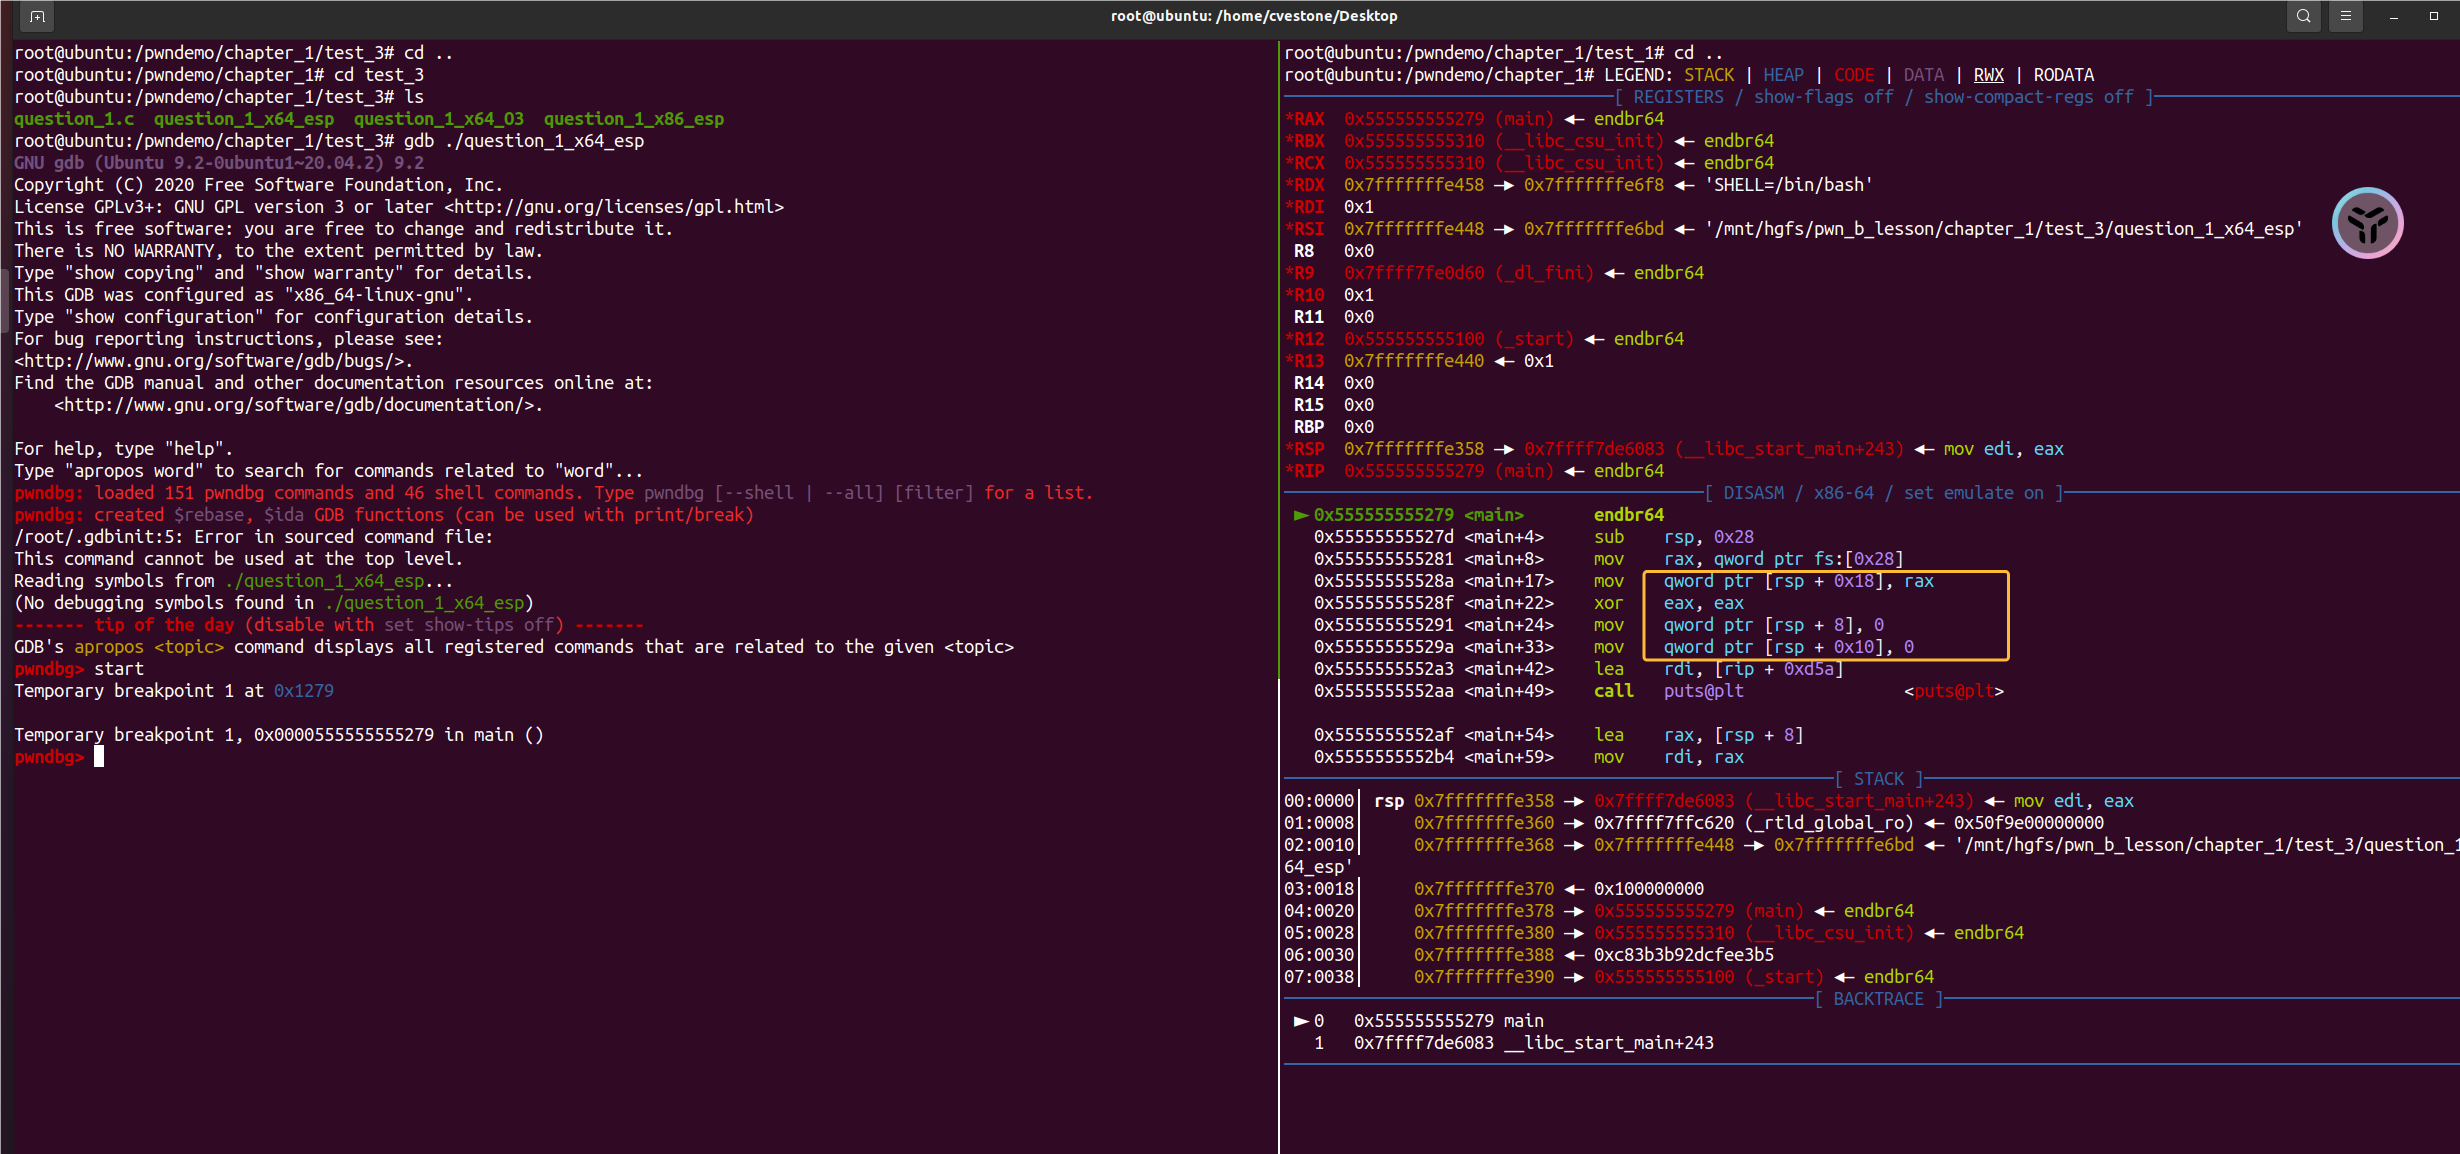Viewport: 2460px width, 1154px height.
Task: Click the gnu.org gdb bugs URL
Action: (208, 361)
